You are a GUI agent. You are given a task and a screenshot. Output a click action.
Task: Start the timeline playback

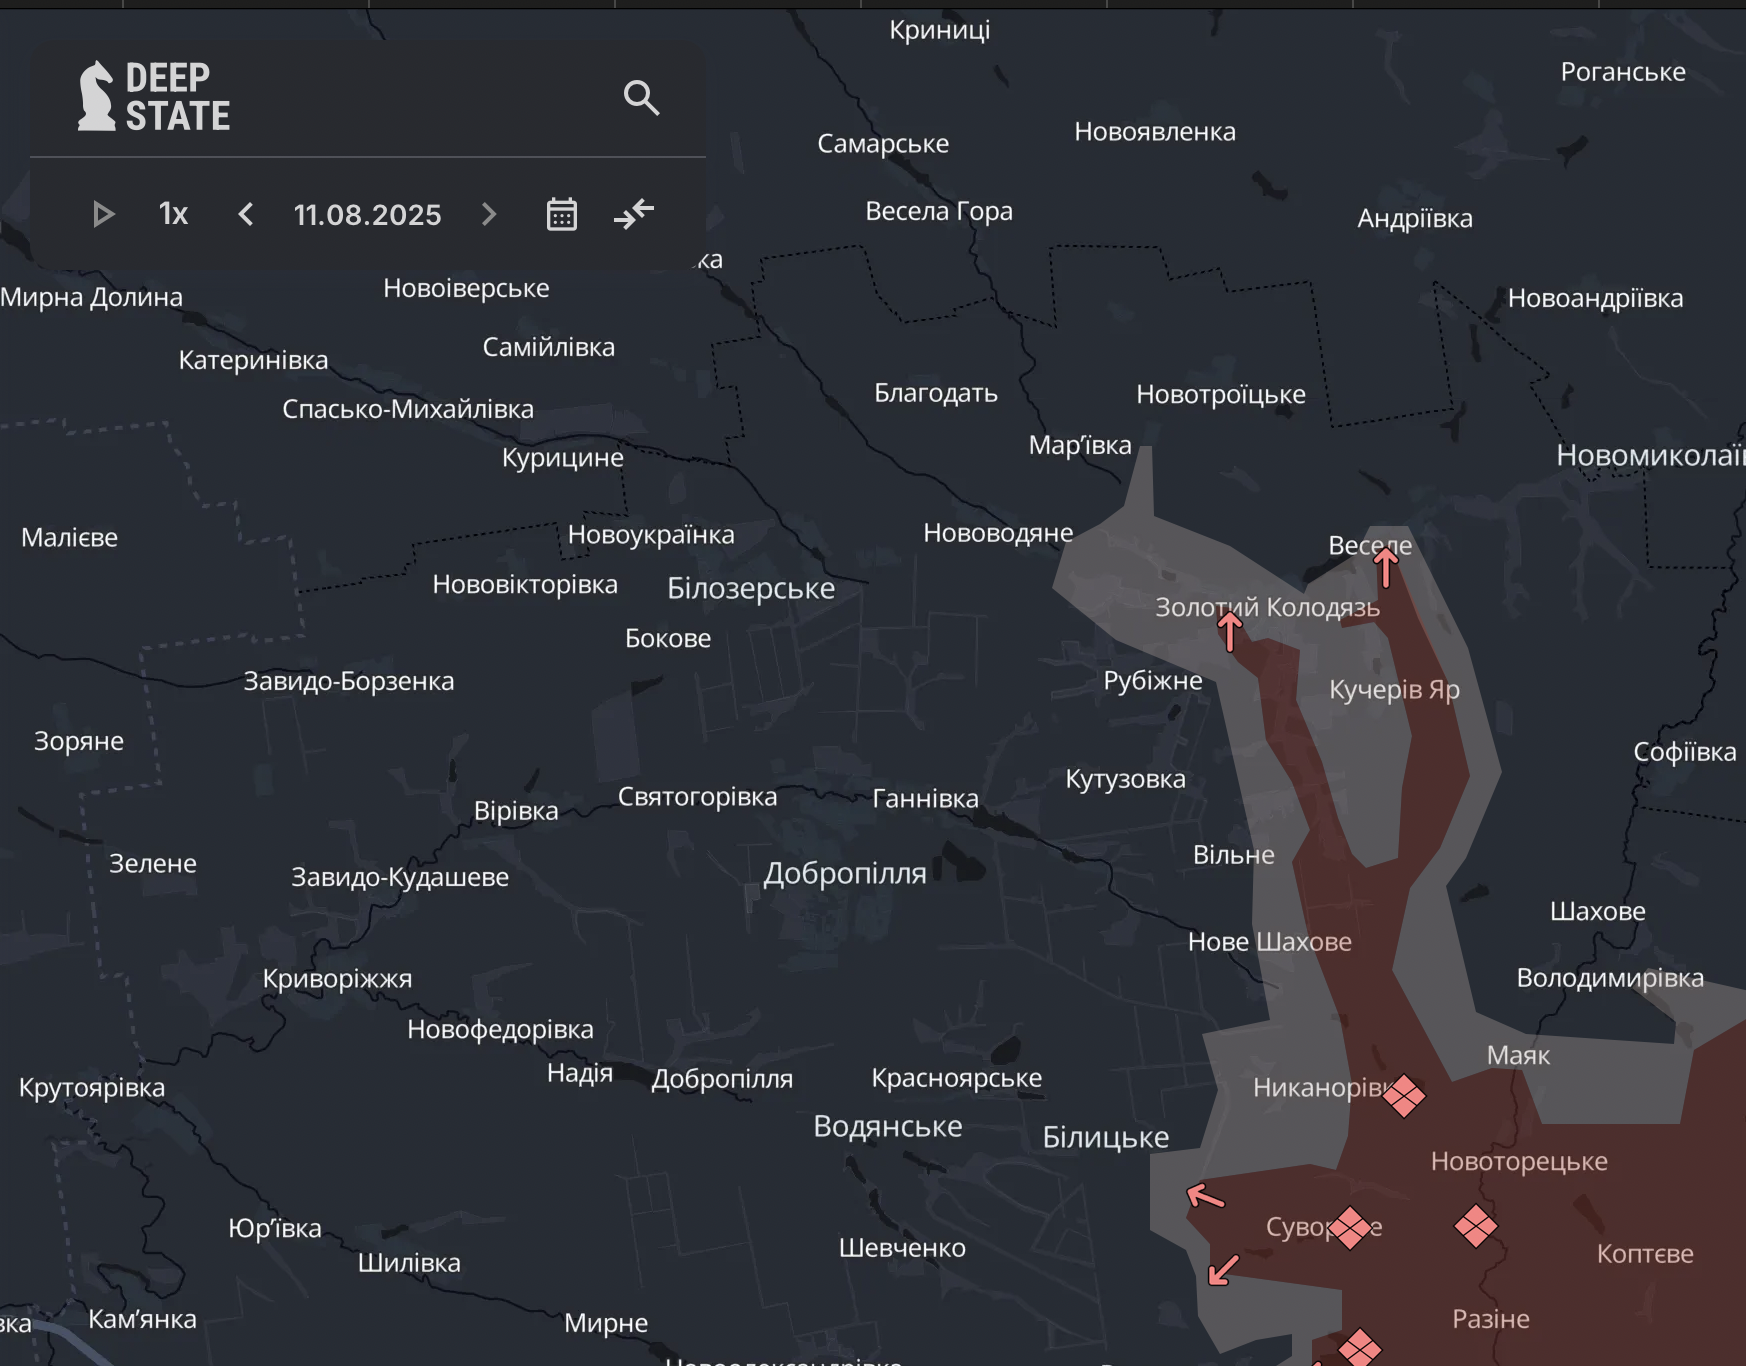tap(103, 214)
